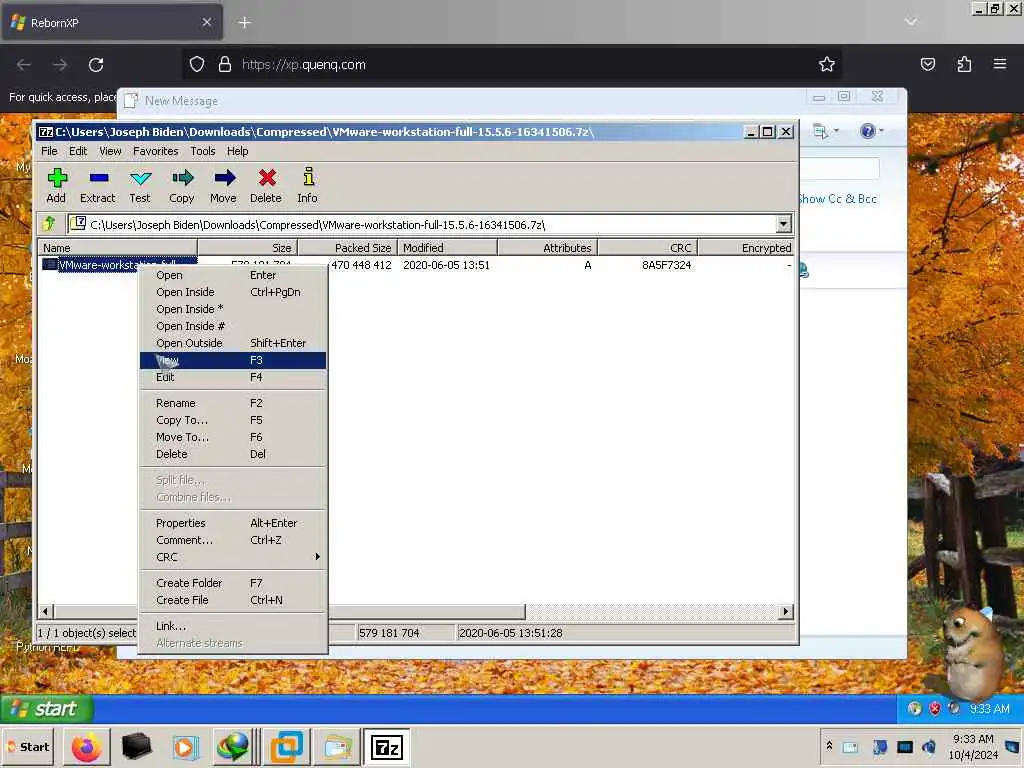1024x768 pixels.
Task: Select highlighted View F3 entry
Action: (232, 360)
